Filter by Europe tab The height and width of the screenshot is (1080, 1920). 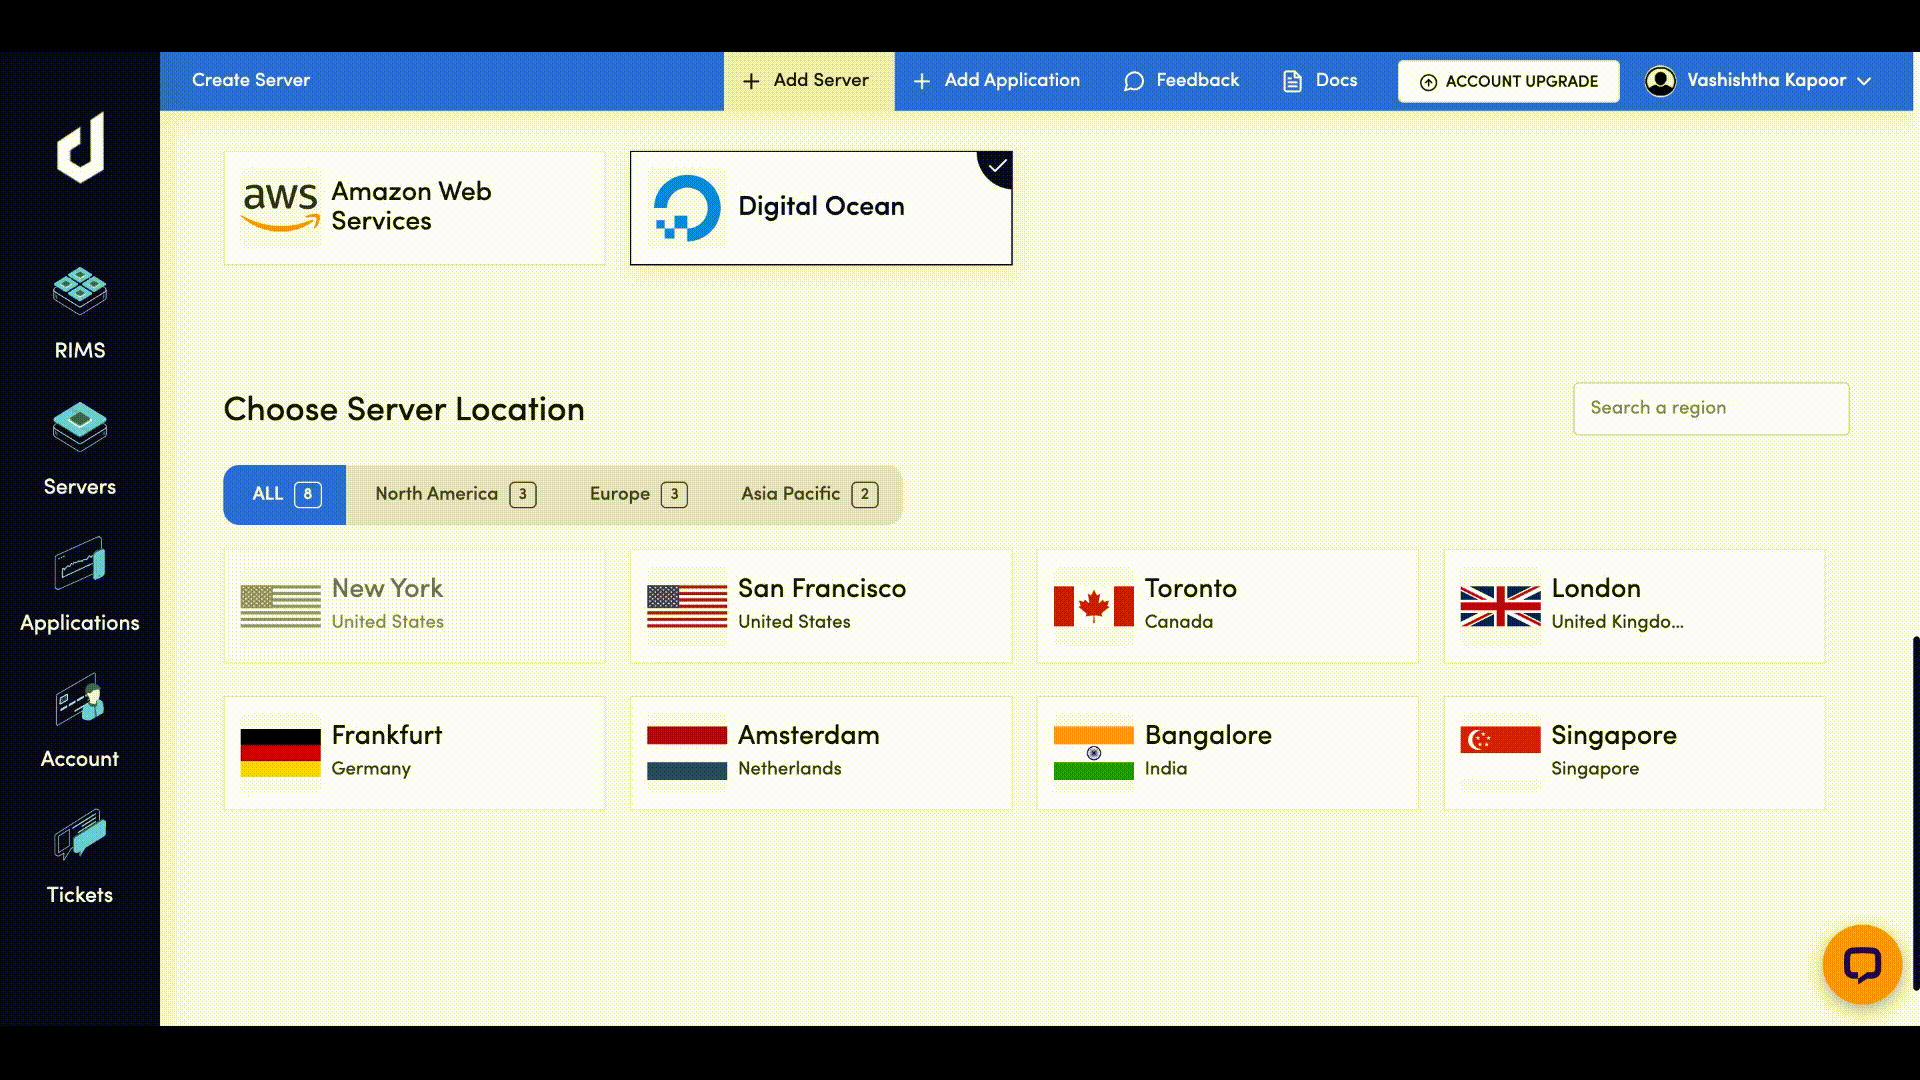coord(638,494)
